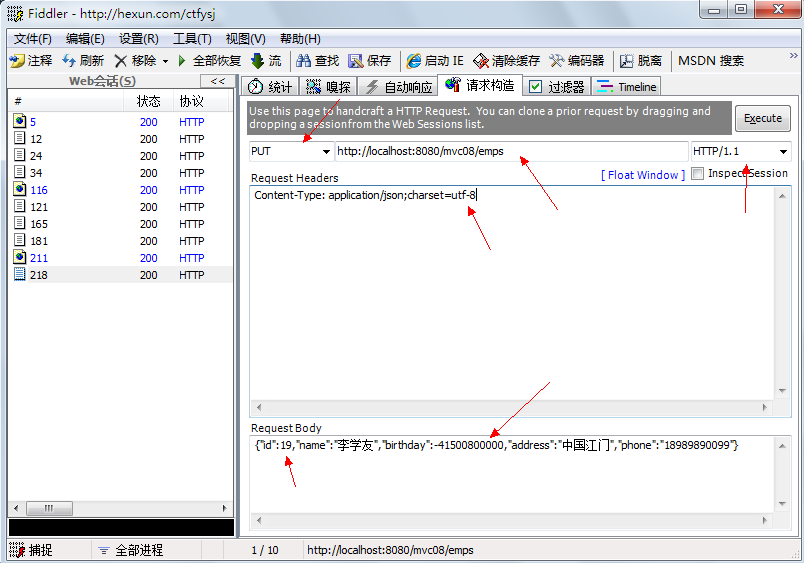Open the 文件(F) menu
The width and height of the screenshot is (804, 563).
32,39
